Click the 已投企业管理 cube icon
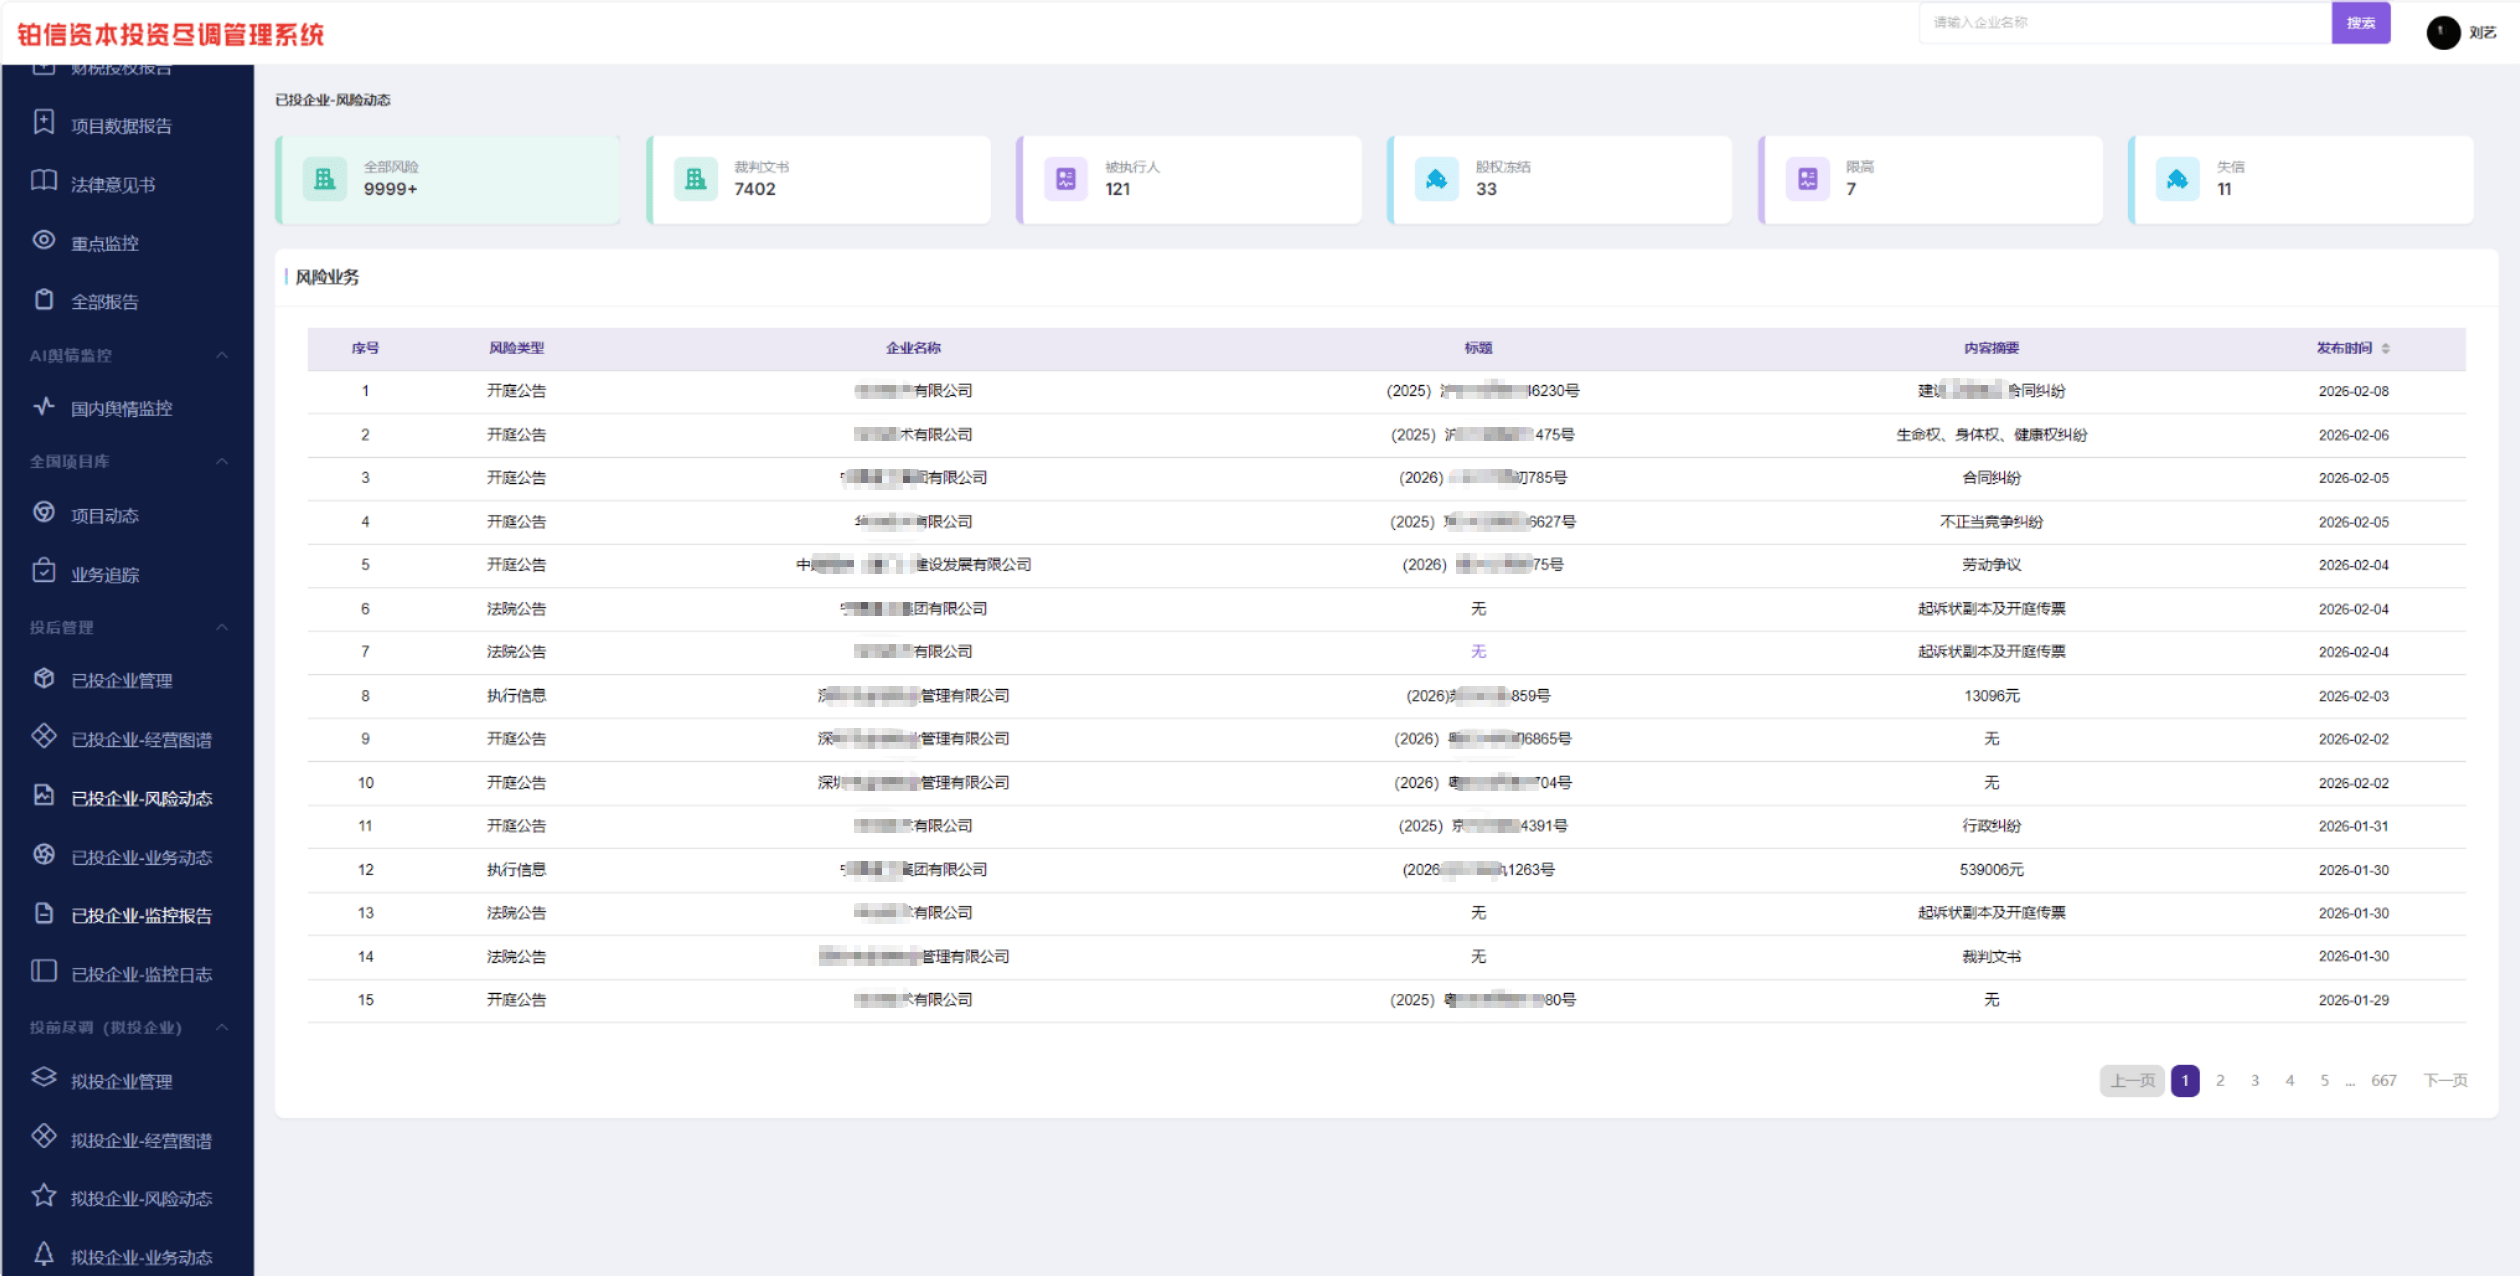The width and height of the screenshot is (2520, 1276). pos(43,678)
